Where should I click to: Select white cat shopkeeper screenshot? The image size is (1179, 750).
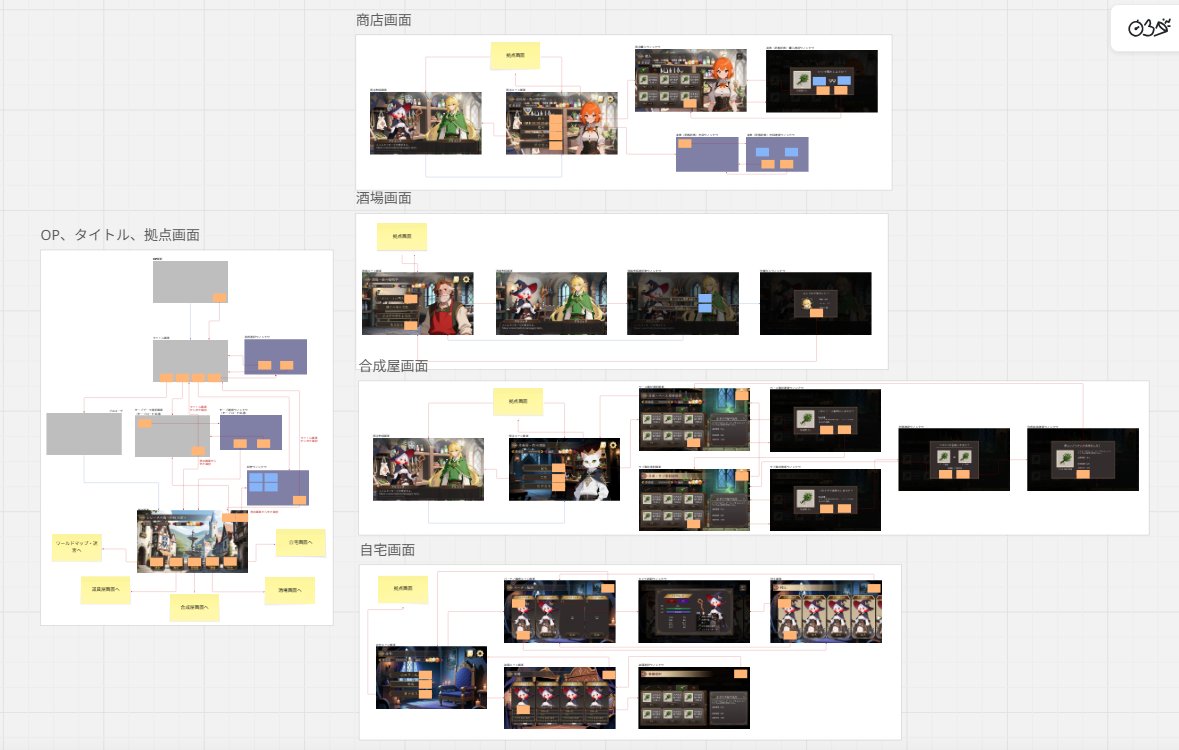pos(565,469)
